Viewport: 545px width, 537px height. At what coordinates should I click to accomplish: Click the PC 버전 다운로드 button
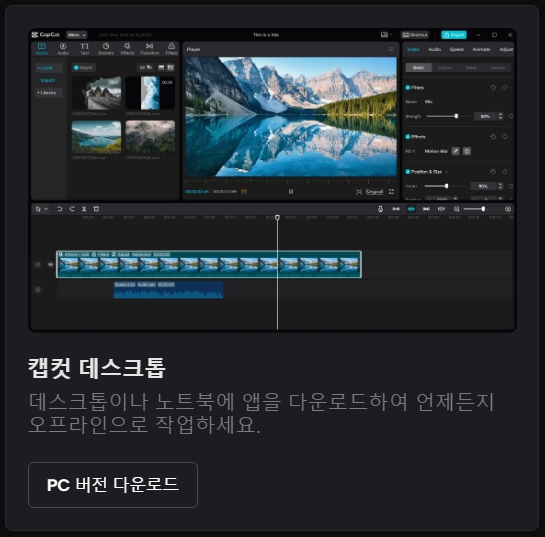pos(113,485)
